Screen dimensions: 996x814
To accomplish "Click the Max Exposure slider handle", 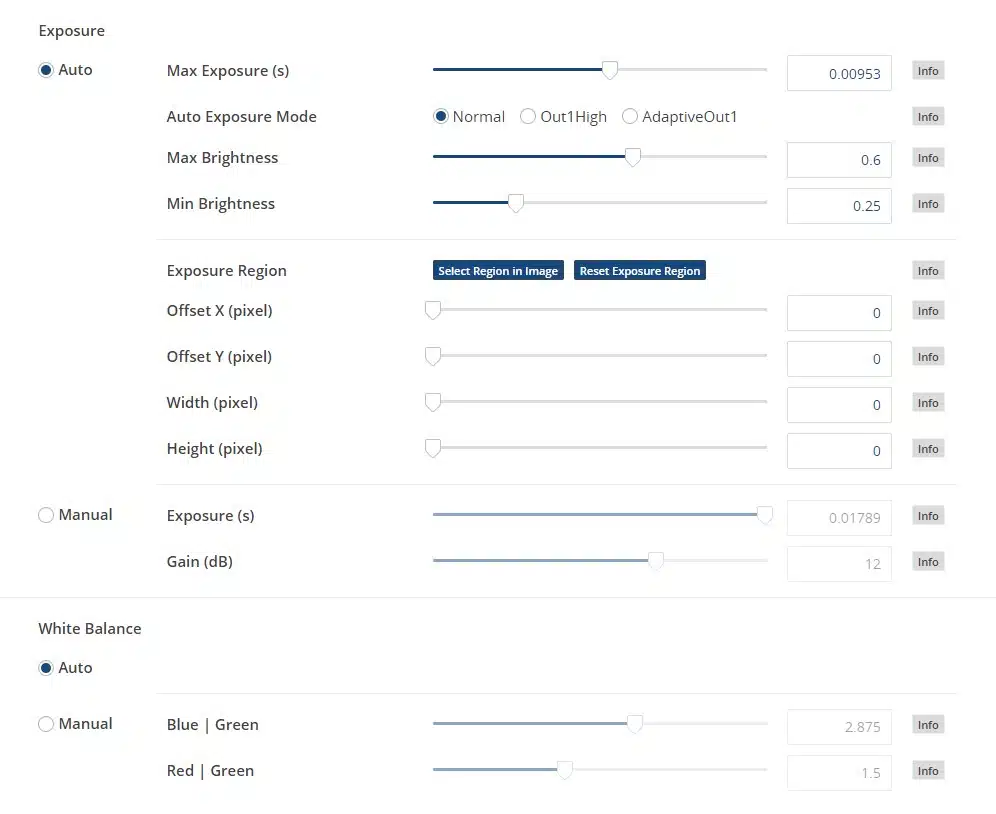I will point(610,70).
